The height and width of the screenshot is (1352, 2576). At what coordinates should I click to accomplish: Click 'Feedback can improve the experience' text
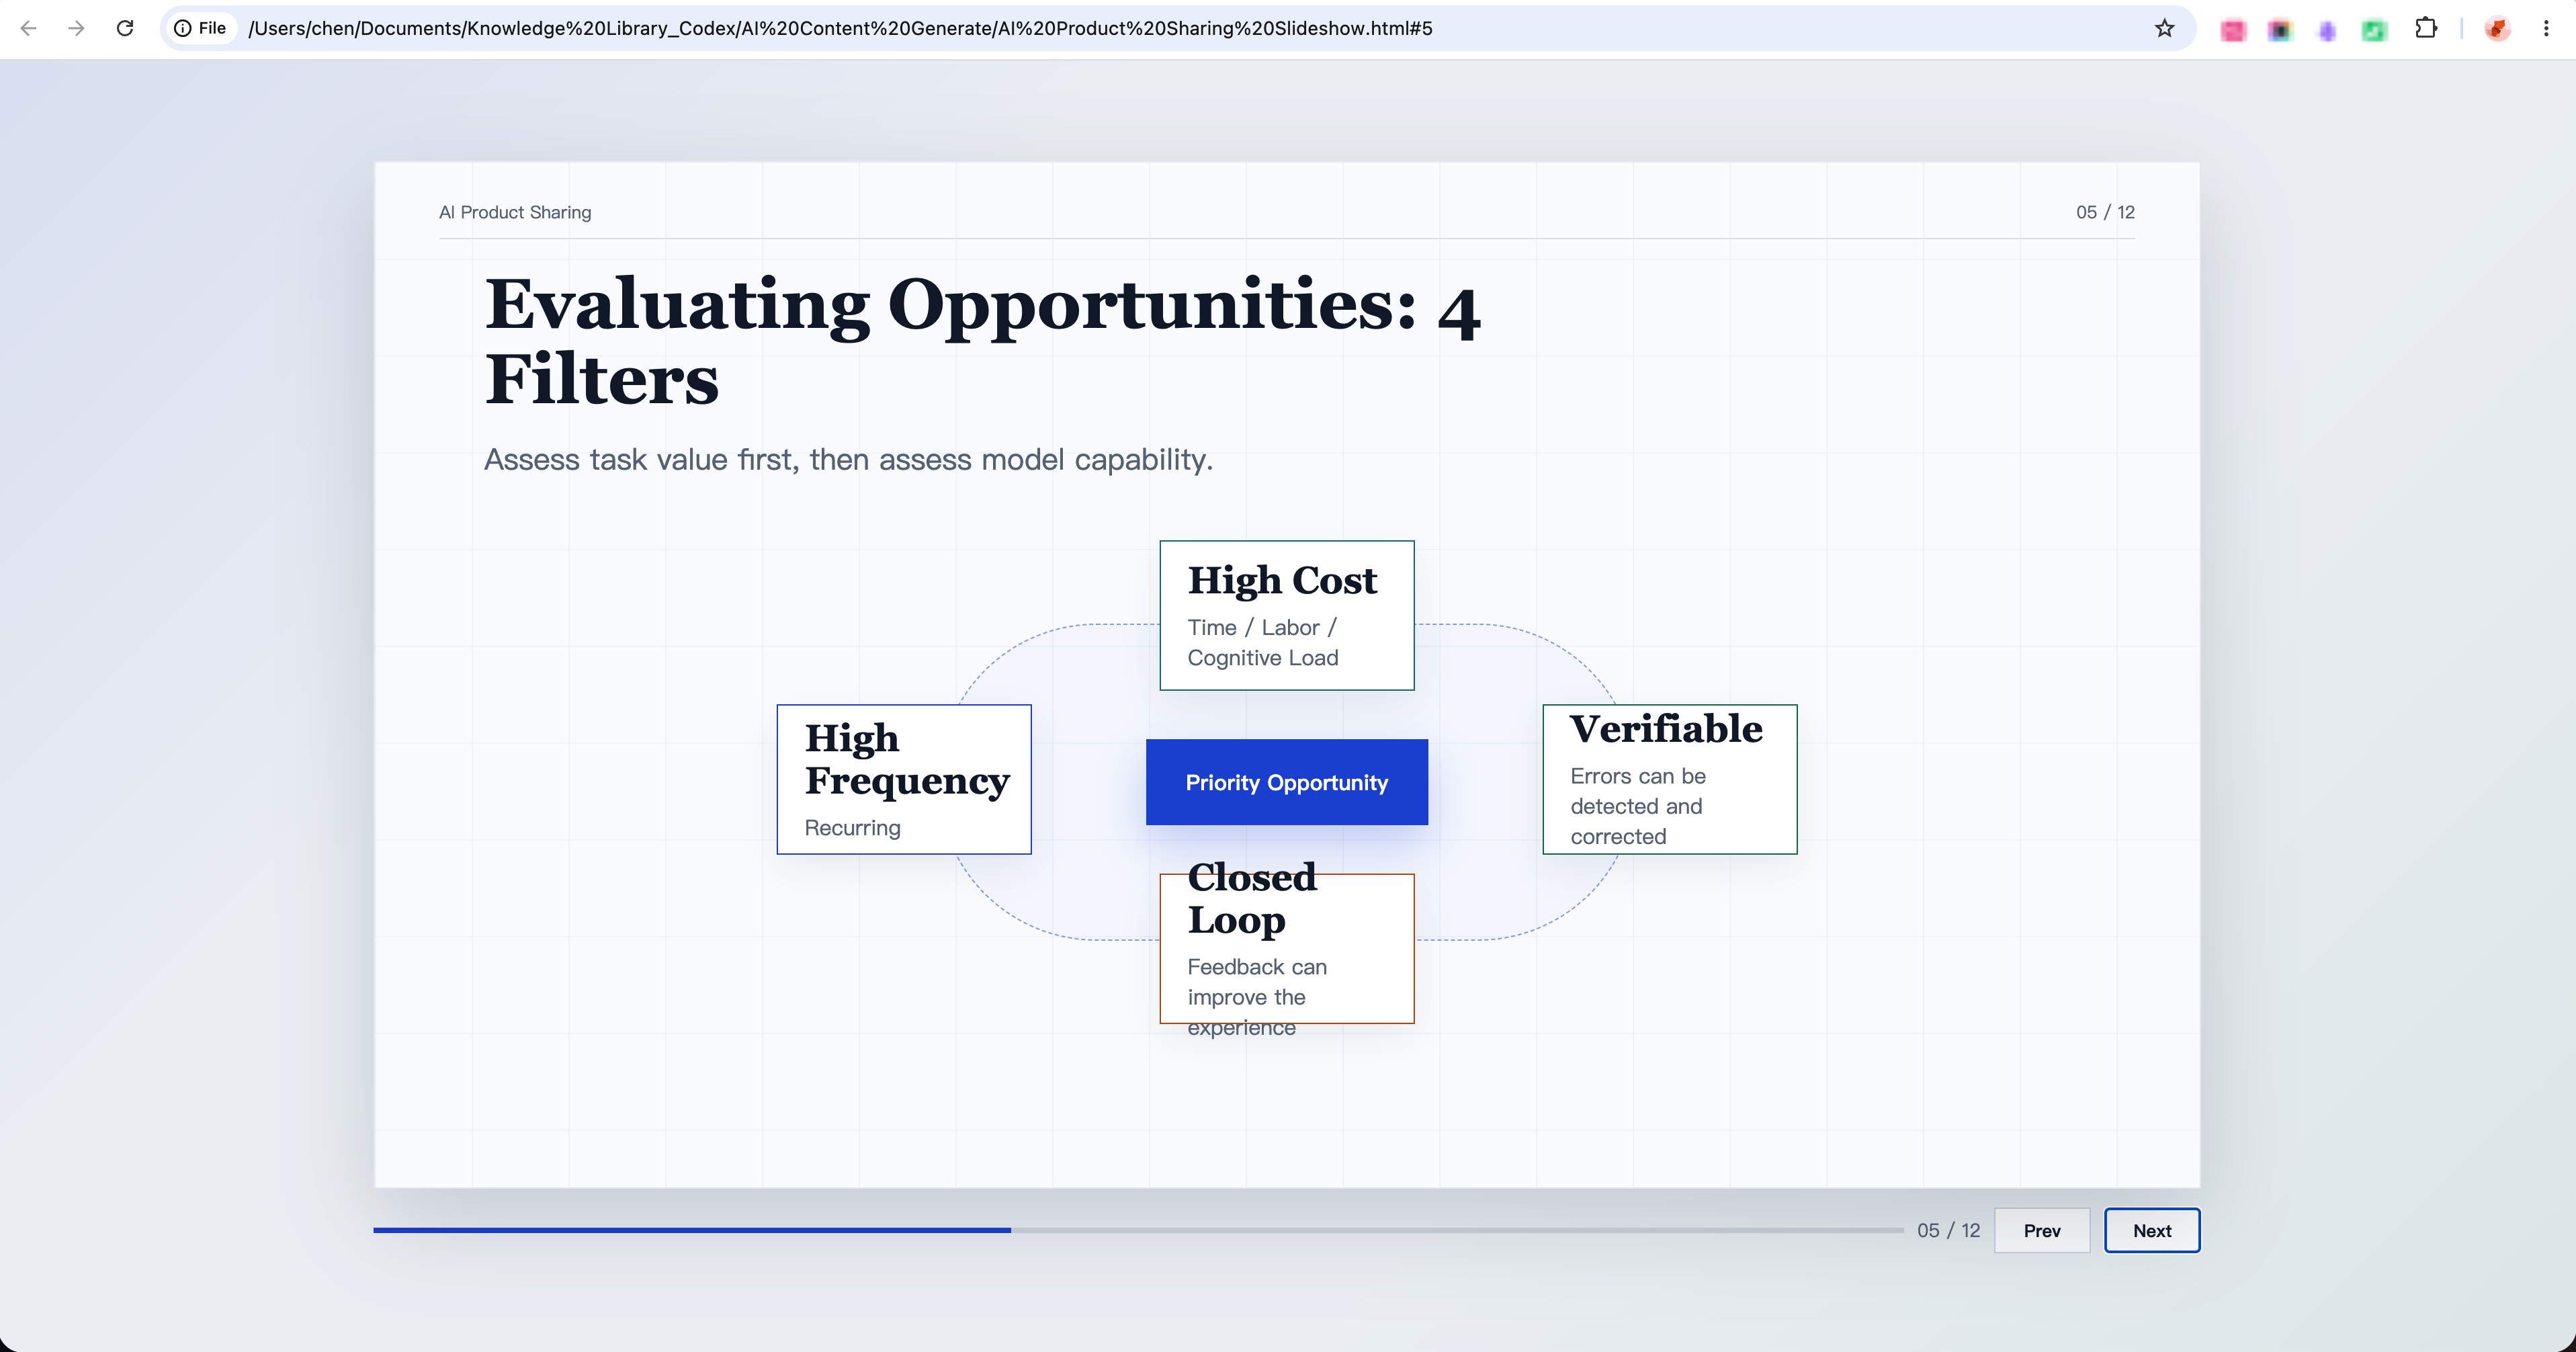point(1257,997)
